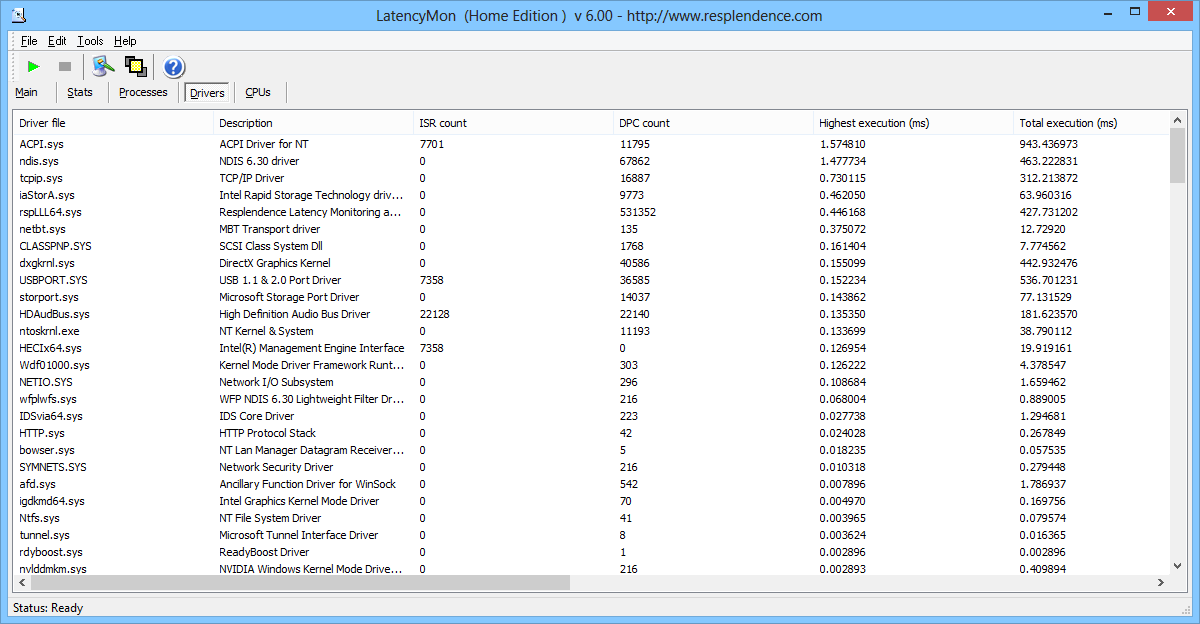Viewport: 1200px width, 624px height.
Task: Sort by the ISR count column header
Action: click(514, 123)
